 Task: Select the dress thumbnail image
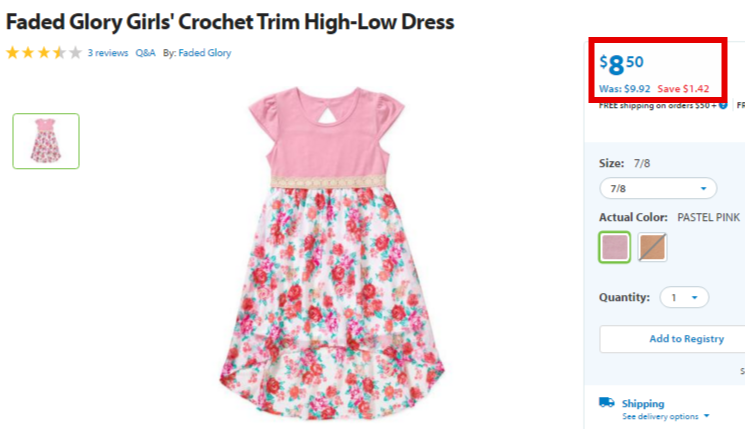46,141
